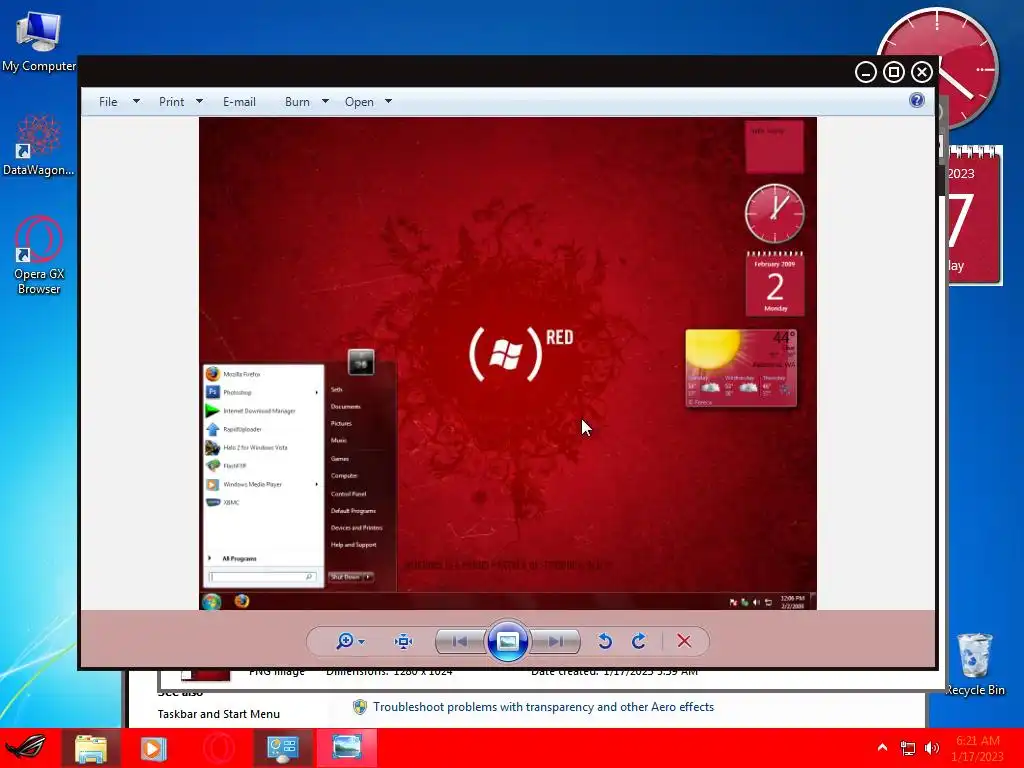Click the Actual size fit-to-window icon
Viewport: 1024px width, 768px height.
point(404,641)
